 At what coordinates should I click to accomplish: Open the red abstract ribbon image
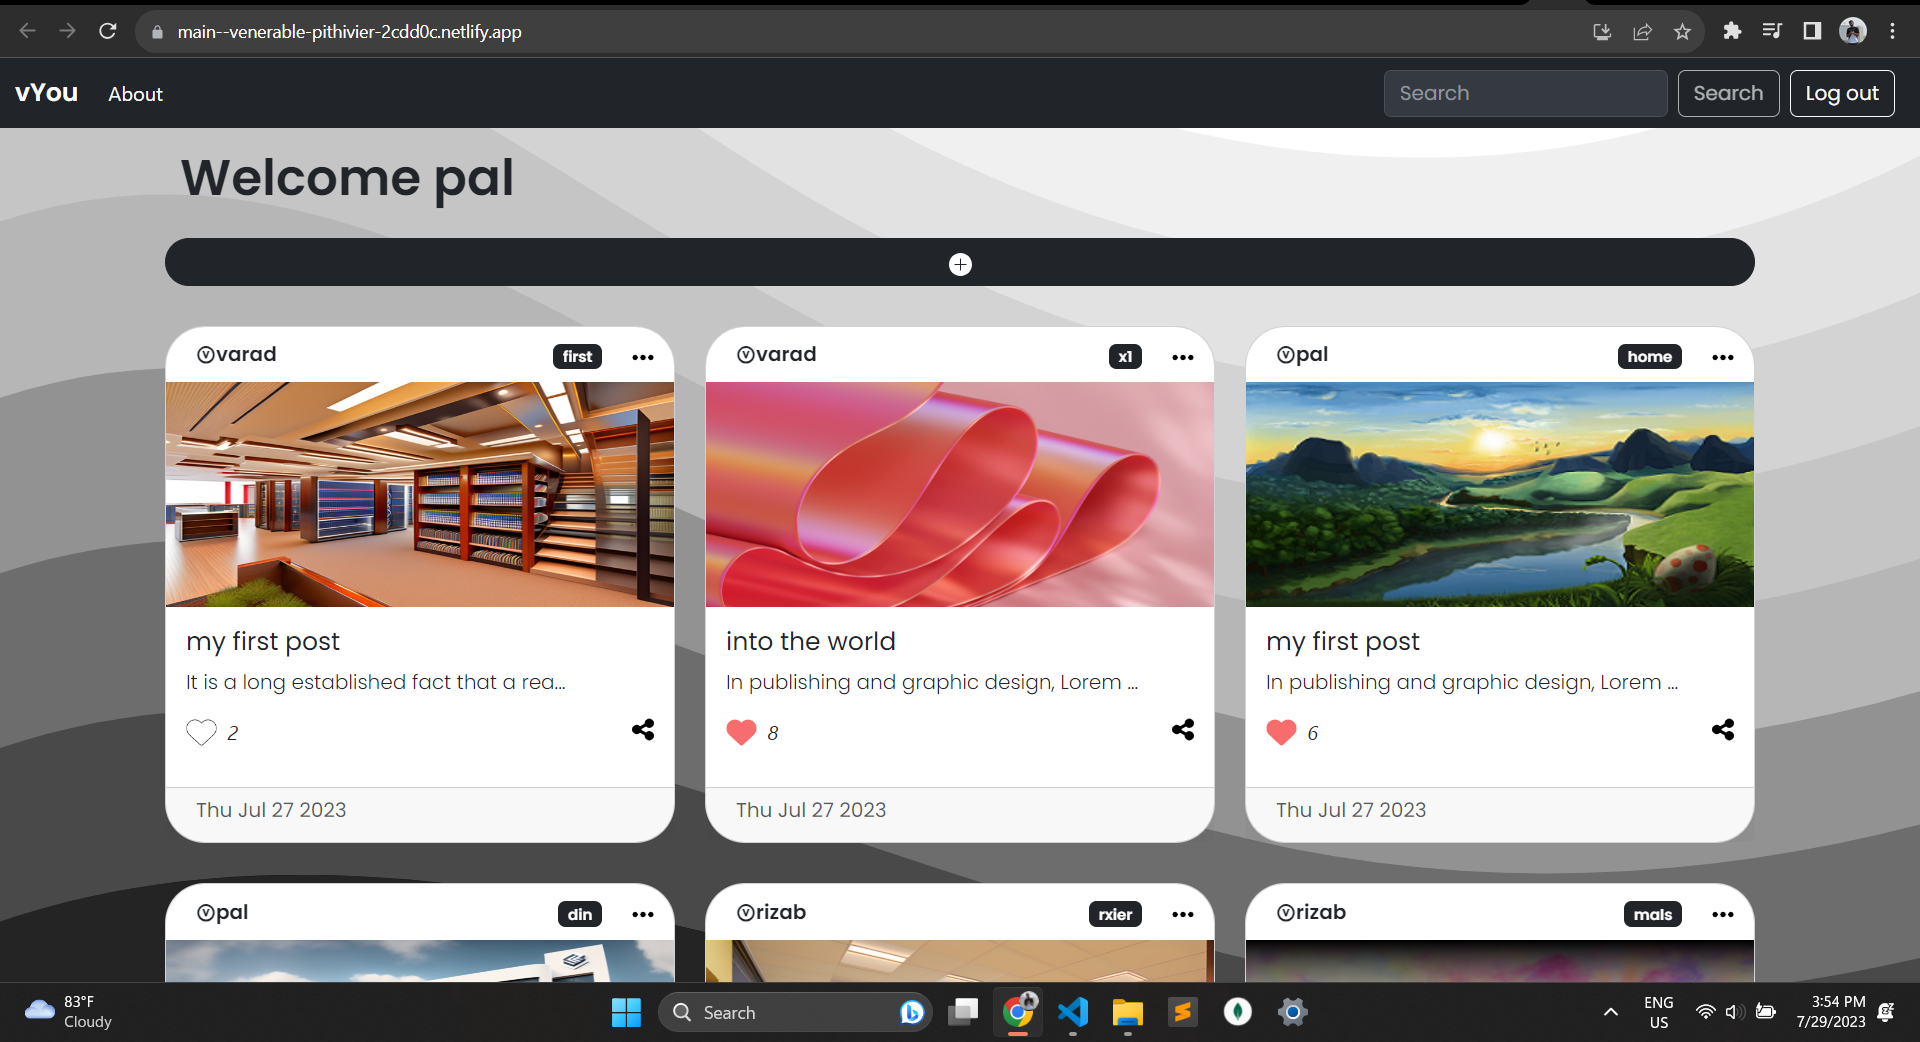(960, 494)
